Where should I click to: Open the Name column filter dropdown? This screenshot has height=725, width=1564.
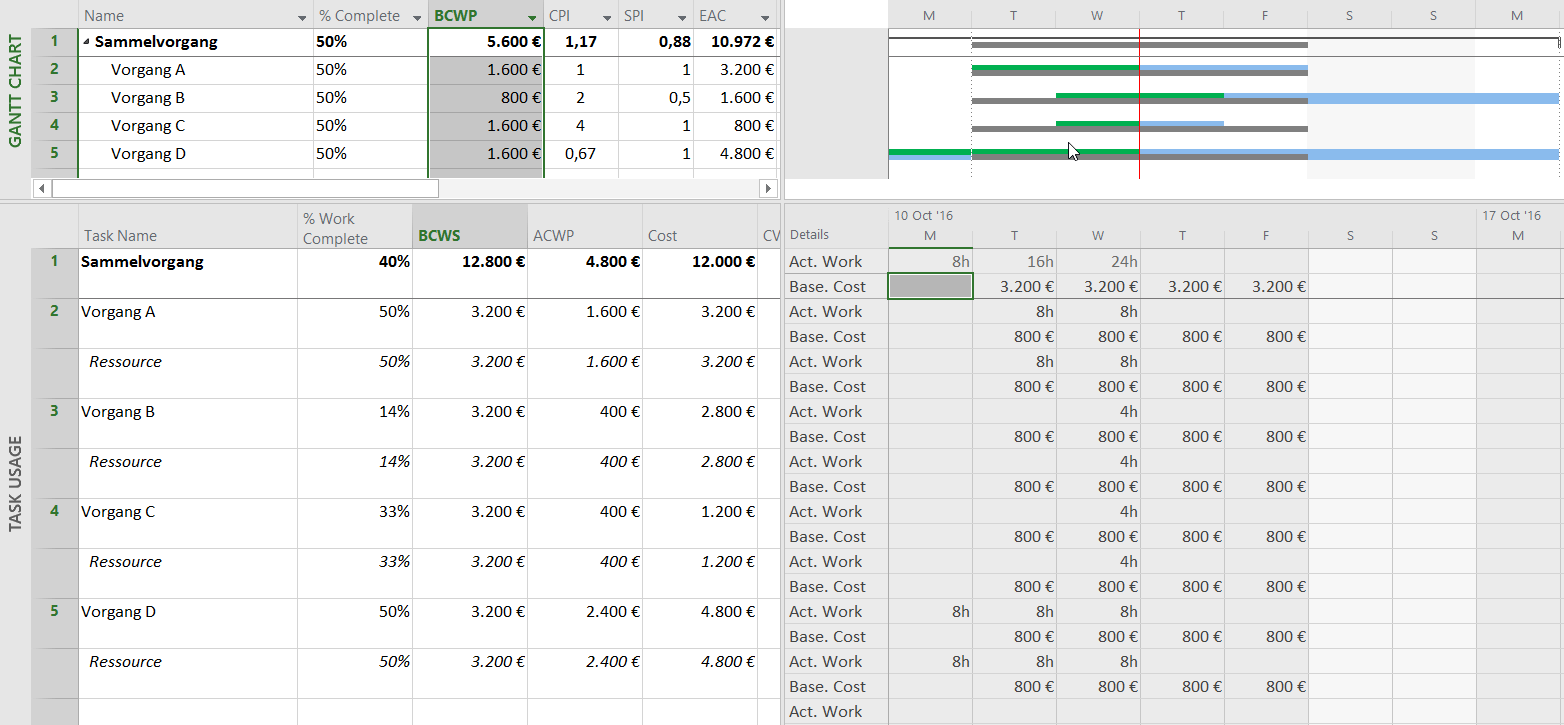(x=302, y=16)
